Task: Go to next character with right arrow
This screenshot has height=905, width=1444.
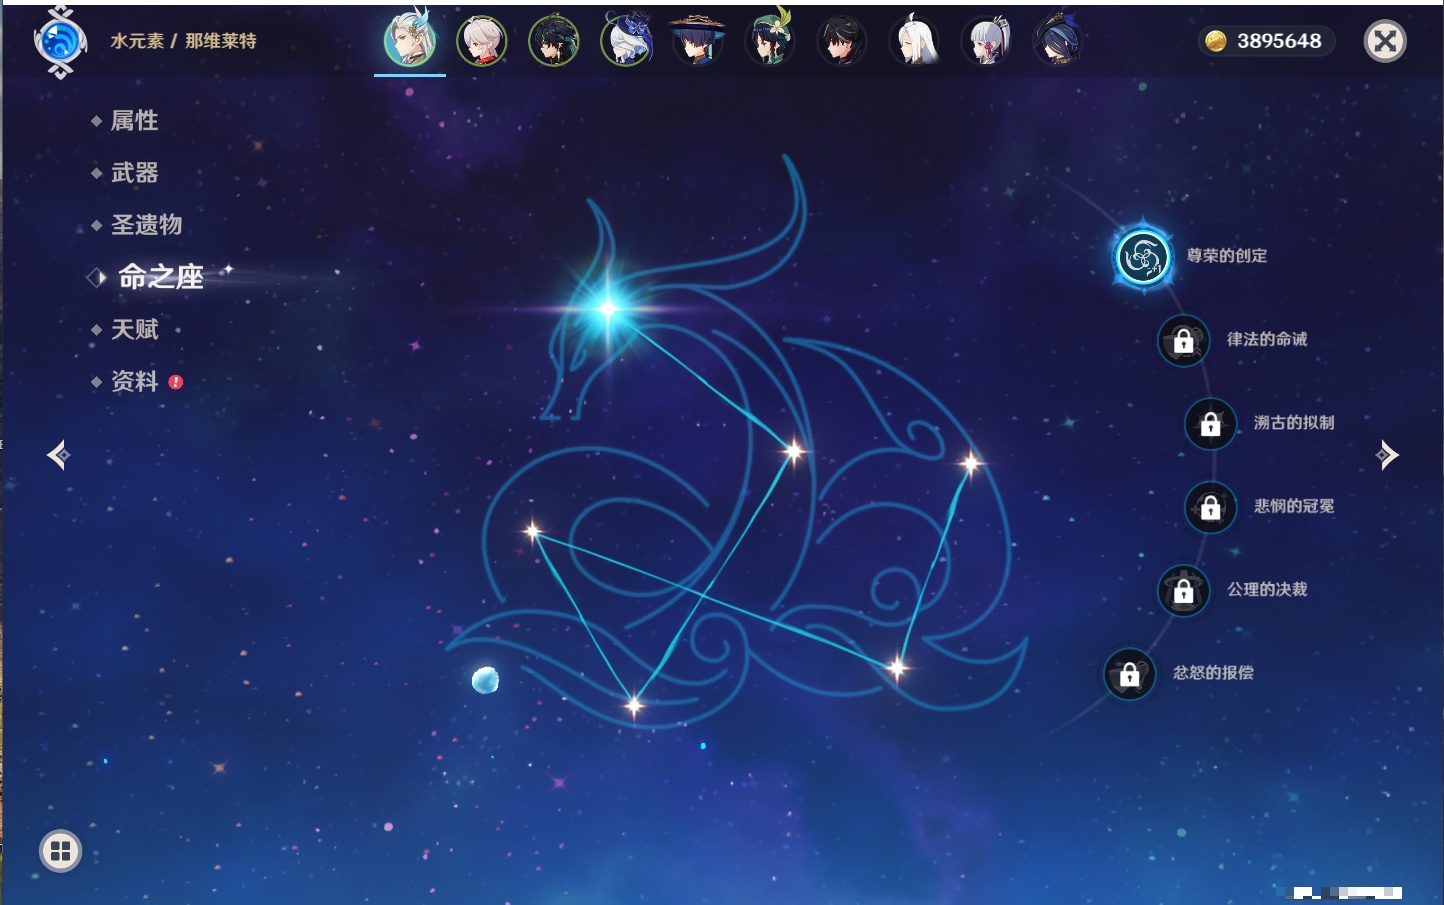Action: click(1387, 455)
